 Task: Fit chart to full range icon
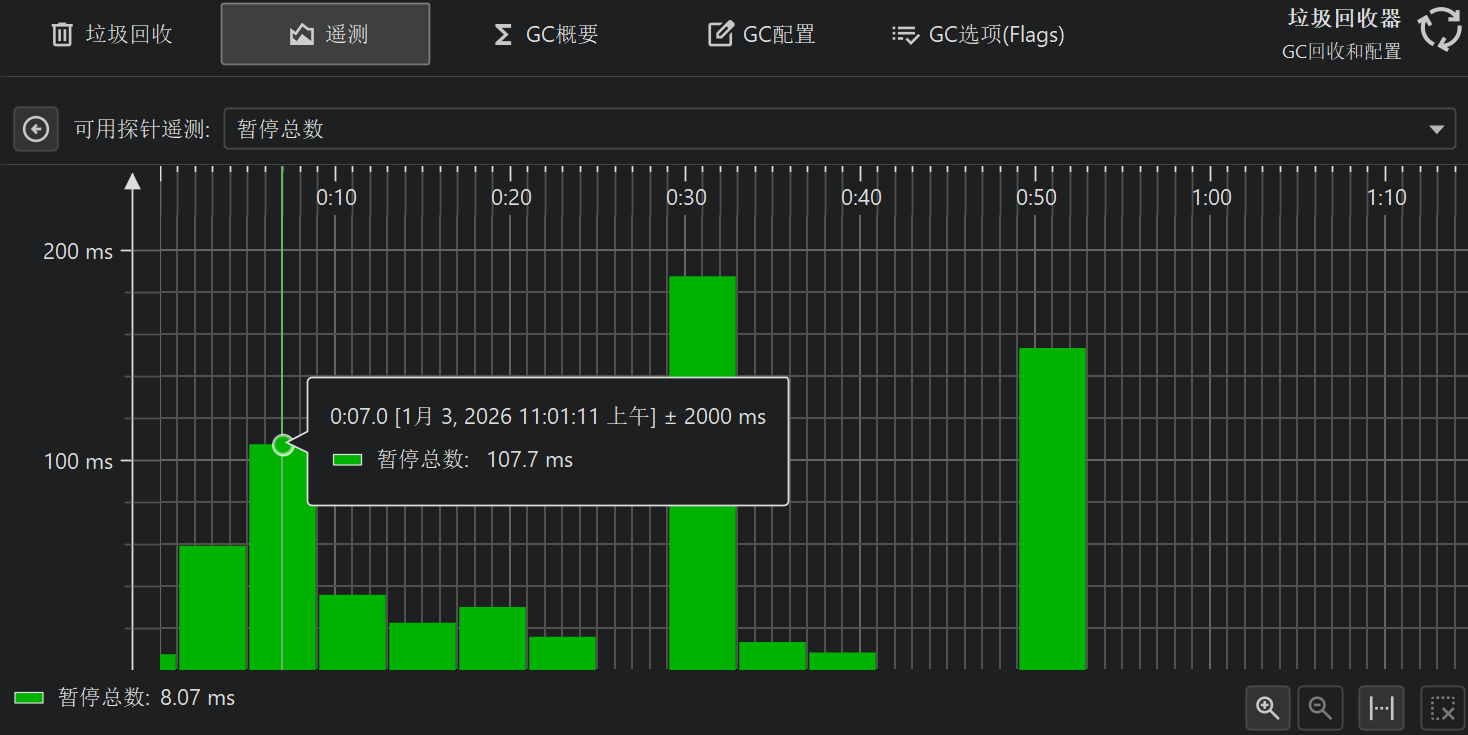click(1381, 708)
